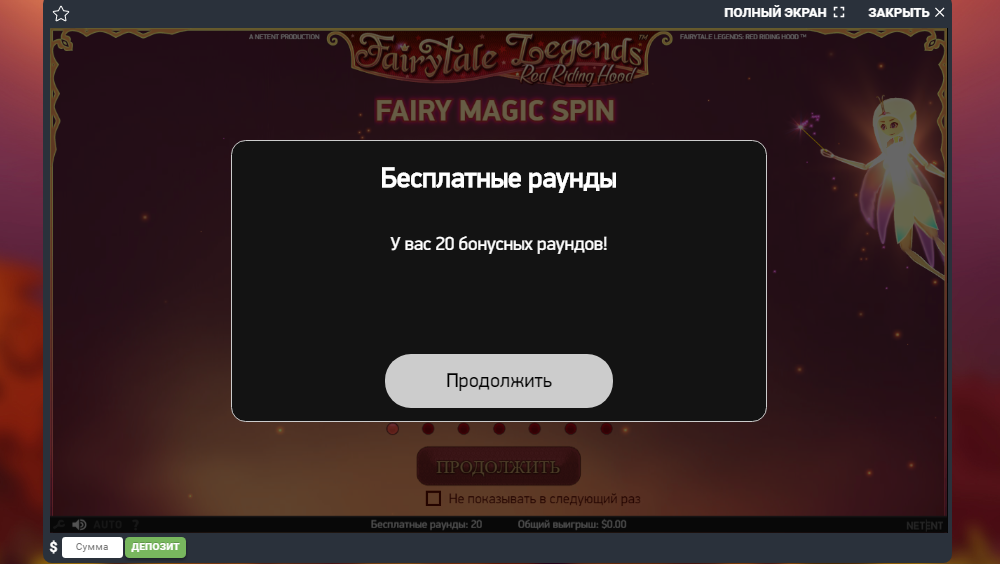
Task: Open the wrench settings icon
Action: click(x=59, y=524)
